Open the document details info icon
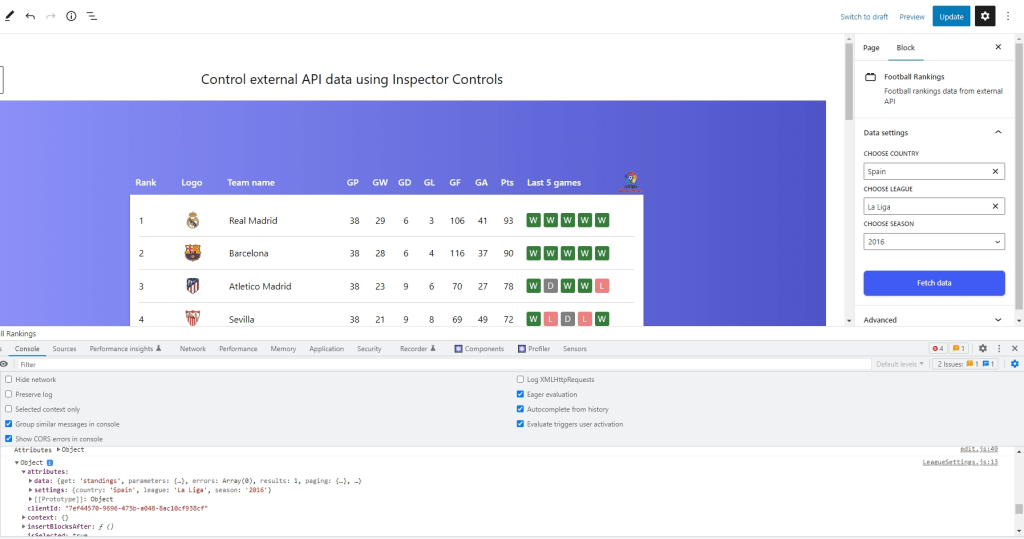The width and height of the screenshot is (1024, 539). [x=71, y=16]
